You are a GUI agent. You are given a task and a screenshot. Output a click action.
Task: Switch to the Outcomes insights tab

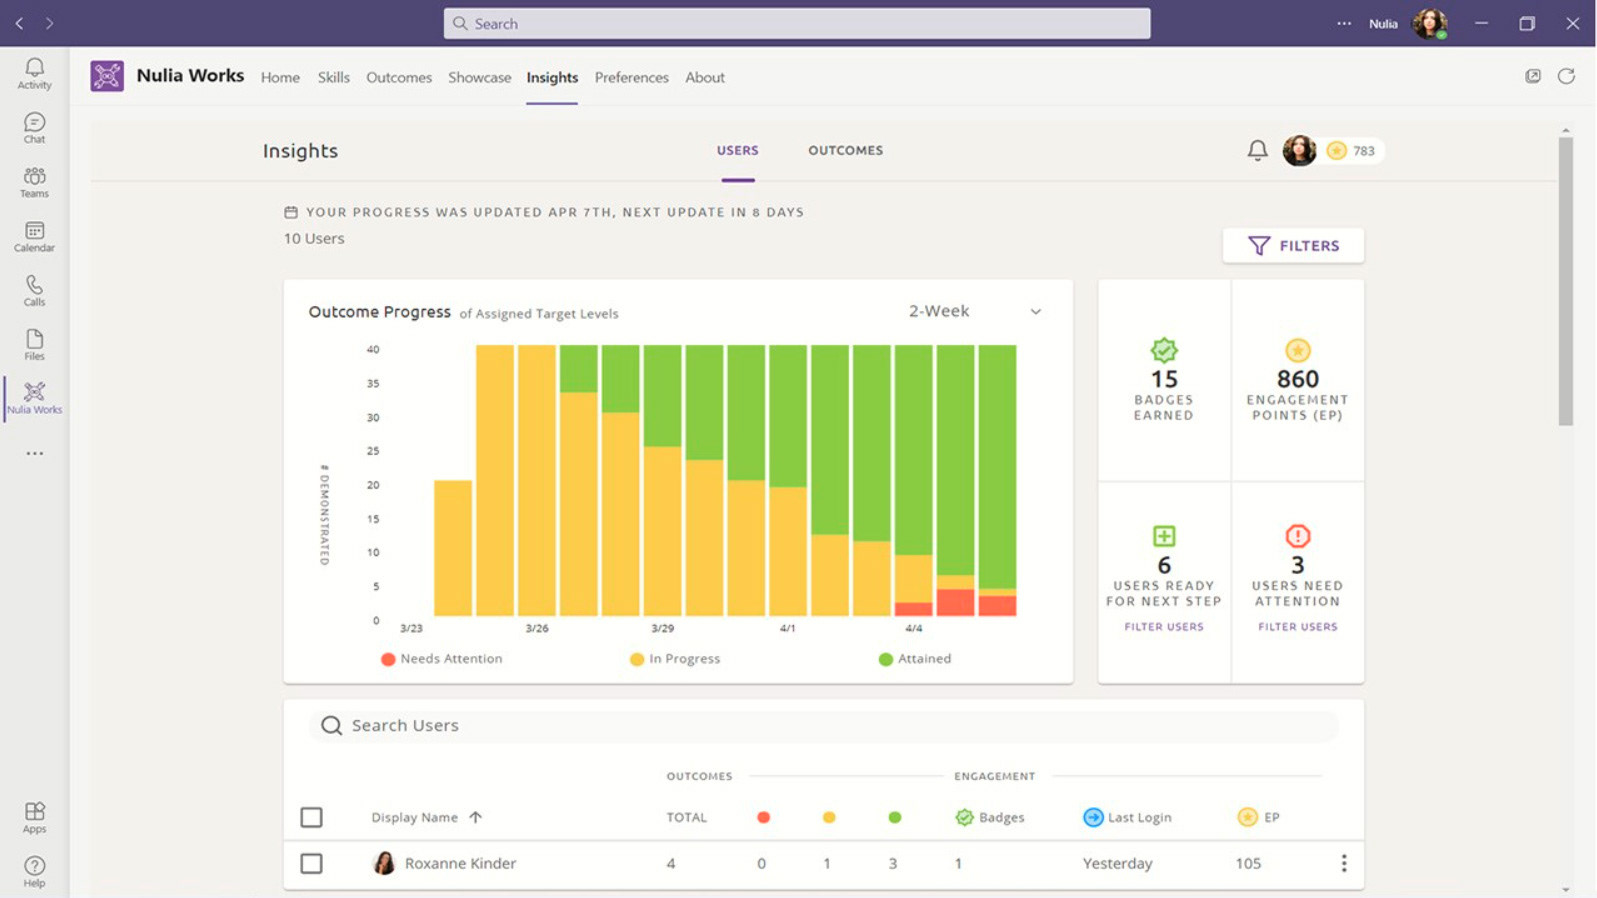pos(845,150)
